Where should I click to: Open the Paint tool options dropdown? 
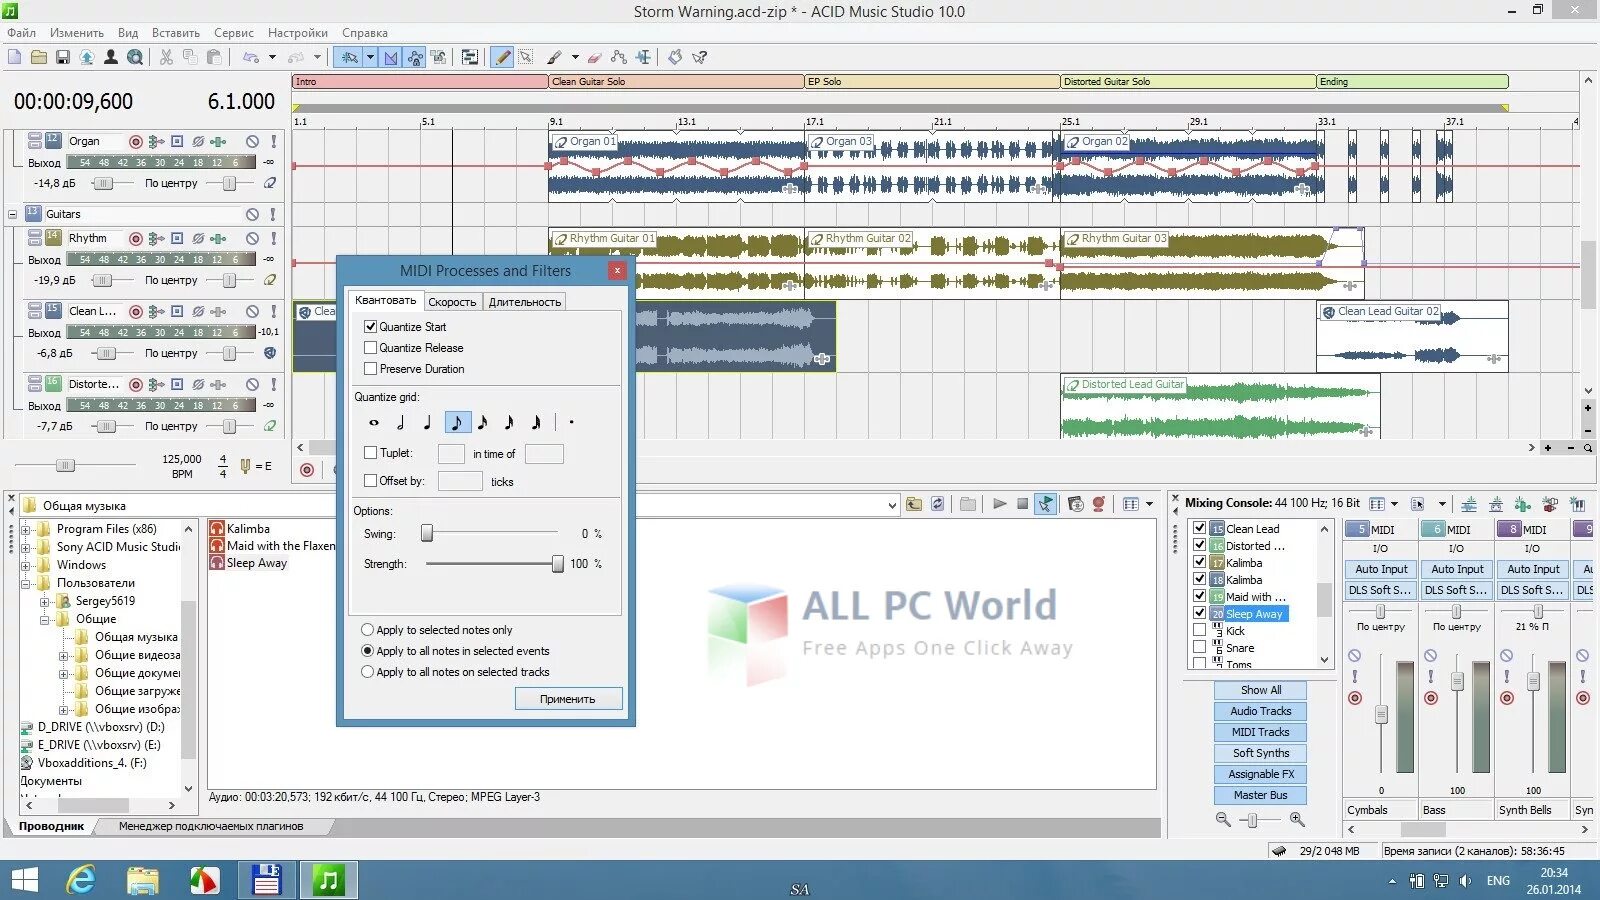click(x=575, y=57)
